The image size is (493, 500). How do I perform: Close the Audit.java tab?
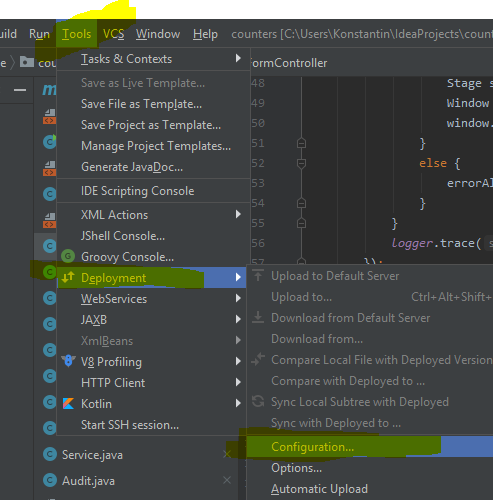pos(227,480)
